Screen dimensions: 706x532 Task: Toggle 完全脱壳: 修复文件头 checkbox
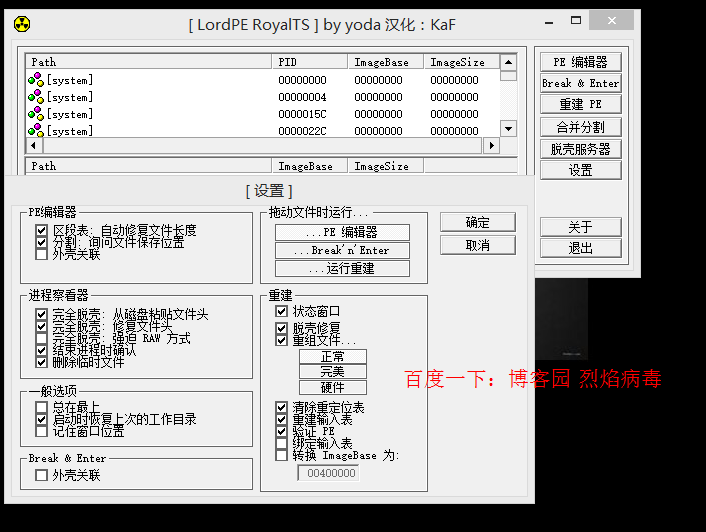point(41,326)
